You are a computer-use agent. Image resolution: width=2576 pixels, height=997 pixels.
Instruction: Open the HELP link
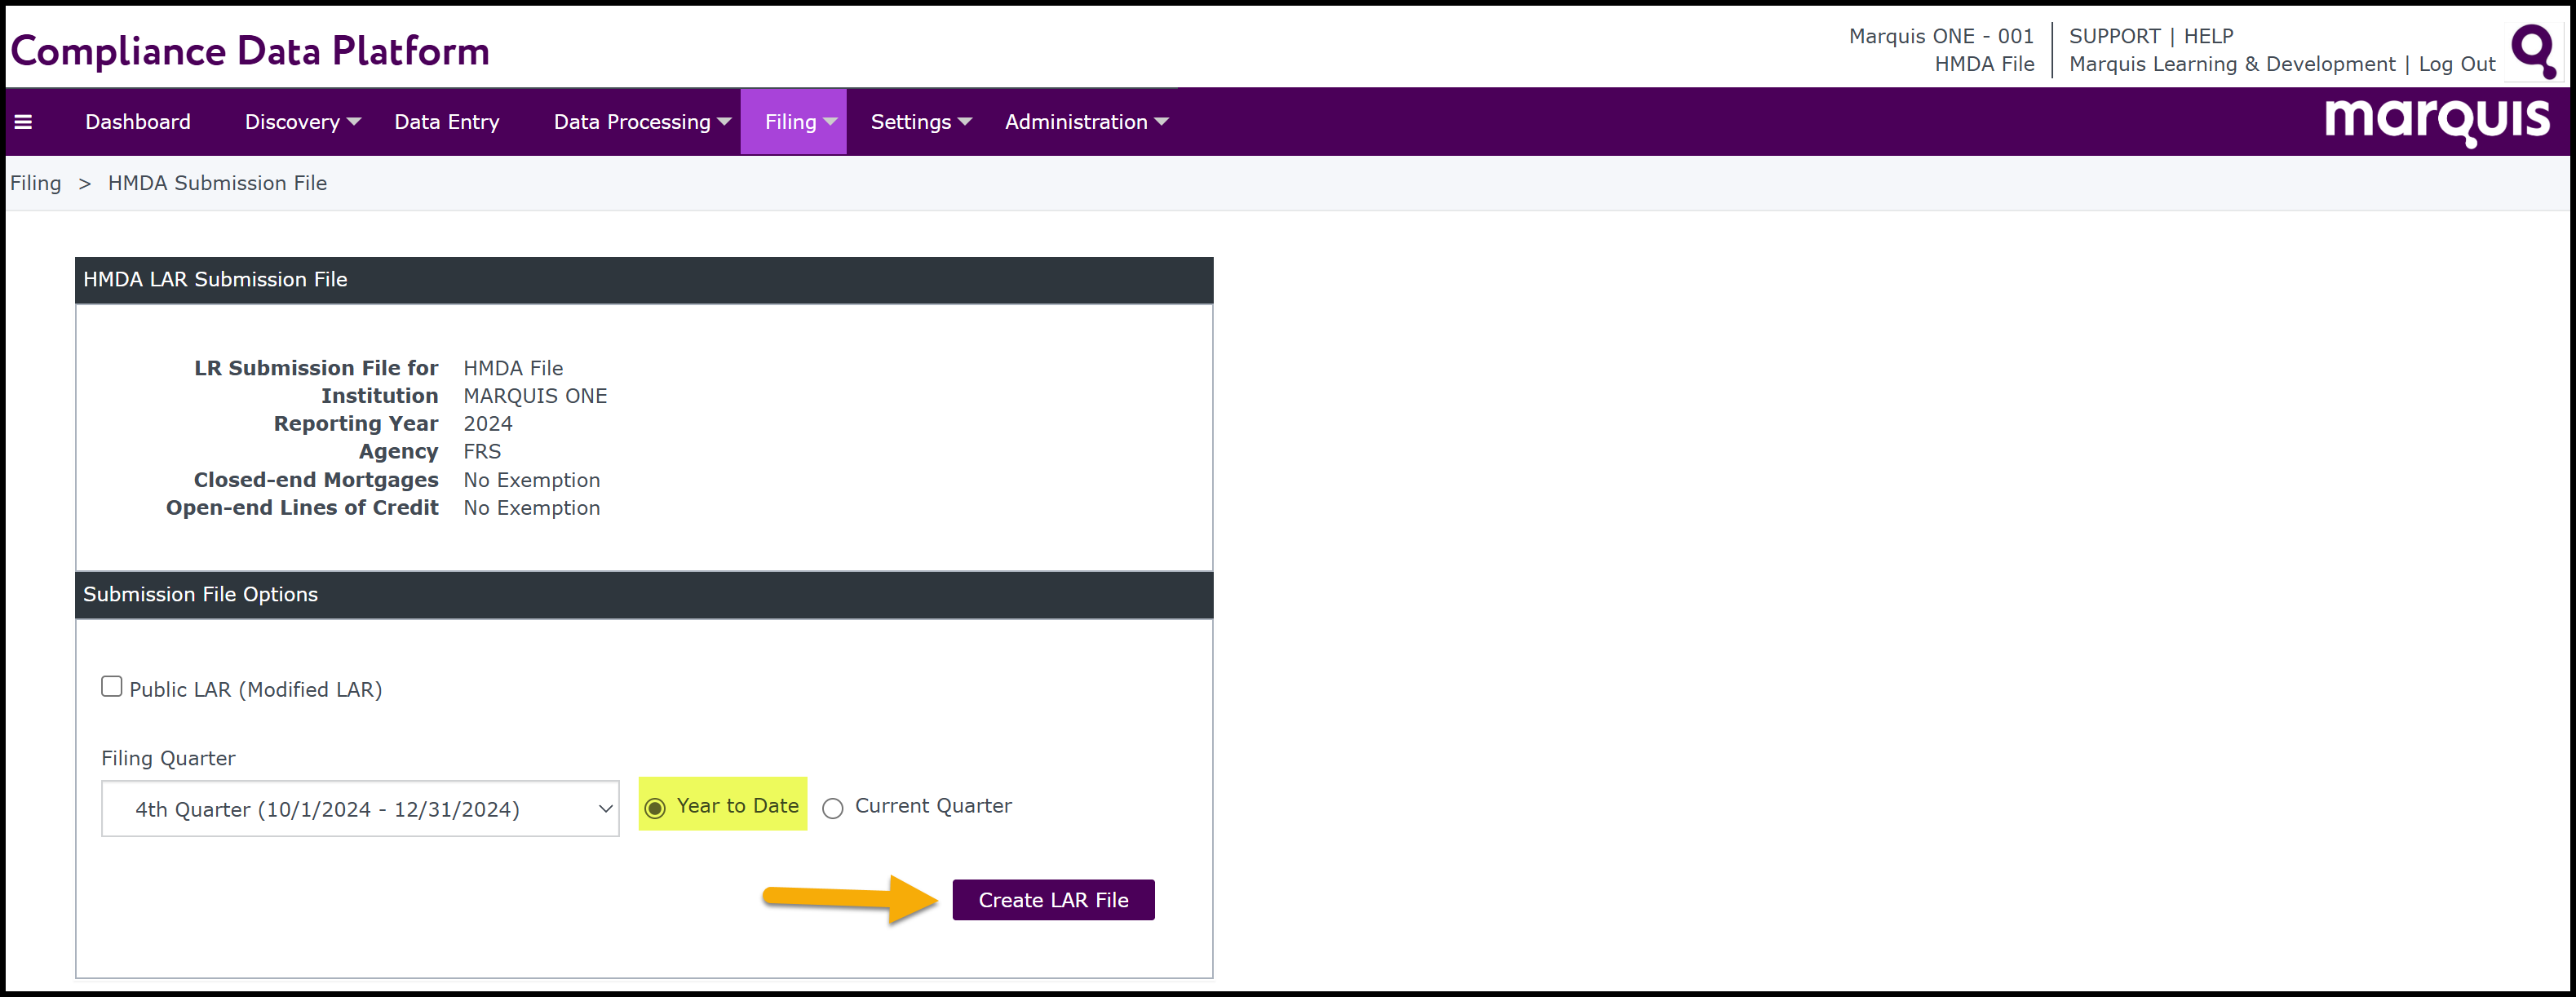tap(2208, 36)
